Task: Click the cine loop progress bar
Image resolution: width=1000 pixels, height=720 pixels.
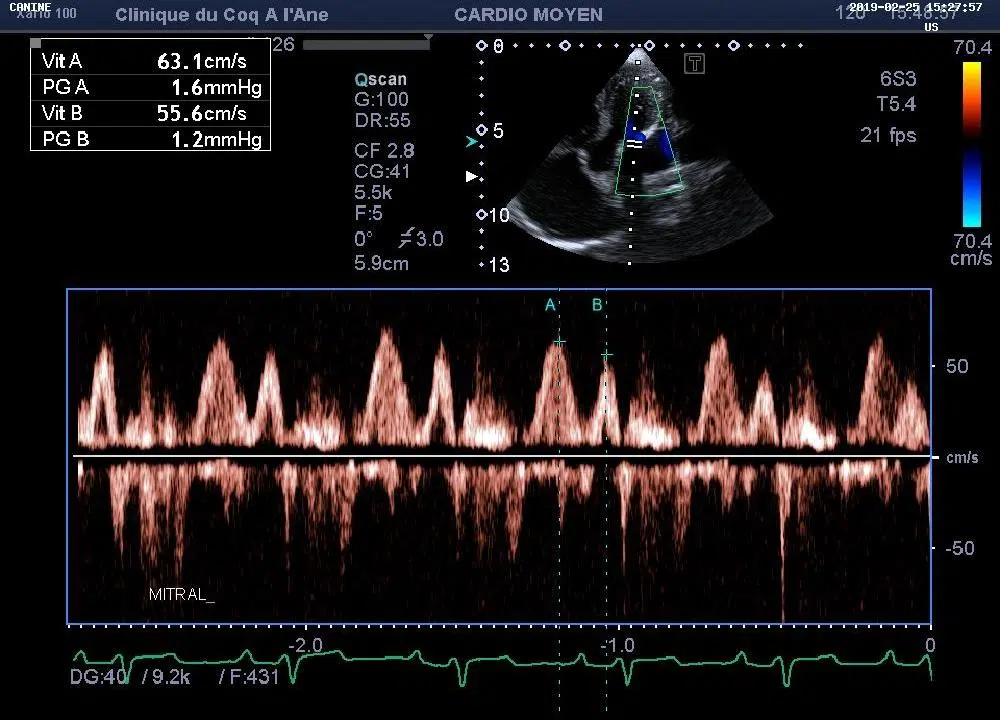Action: [365, 45]
